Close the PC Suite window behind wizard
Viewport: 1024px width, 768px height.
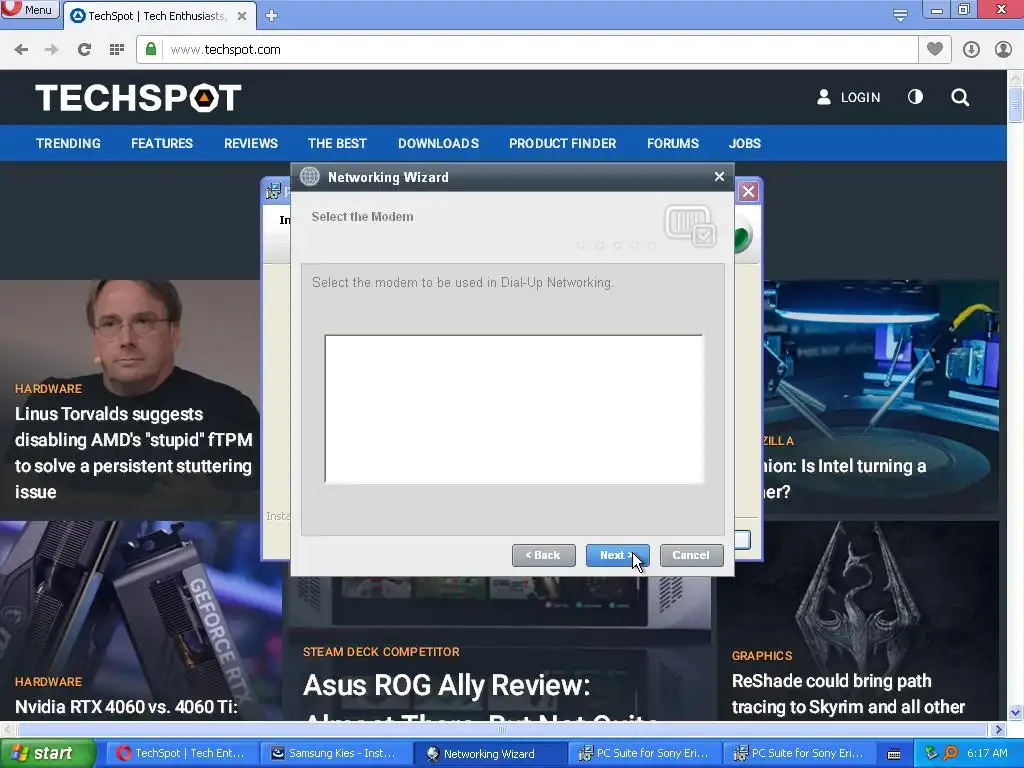pos(748,191)
